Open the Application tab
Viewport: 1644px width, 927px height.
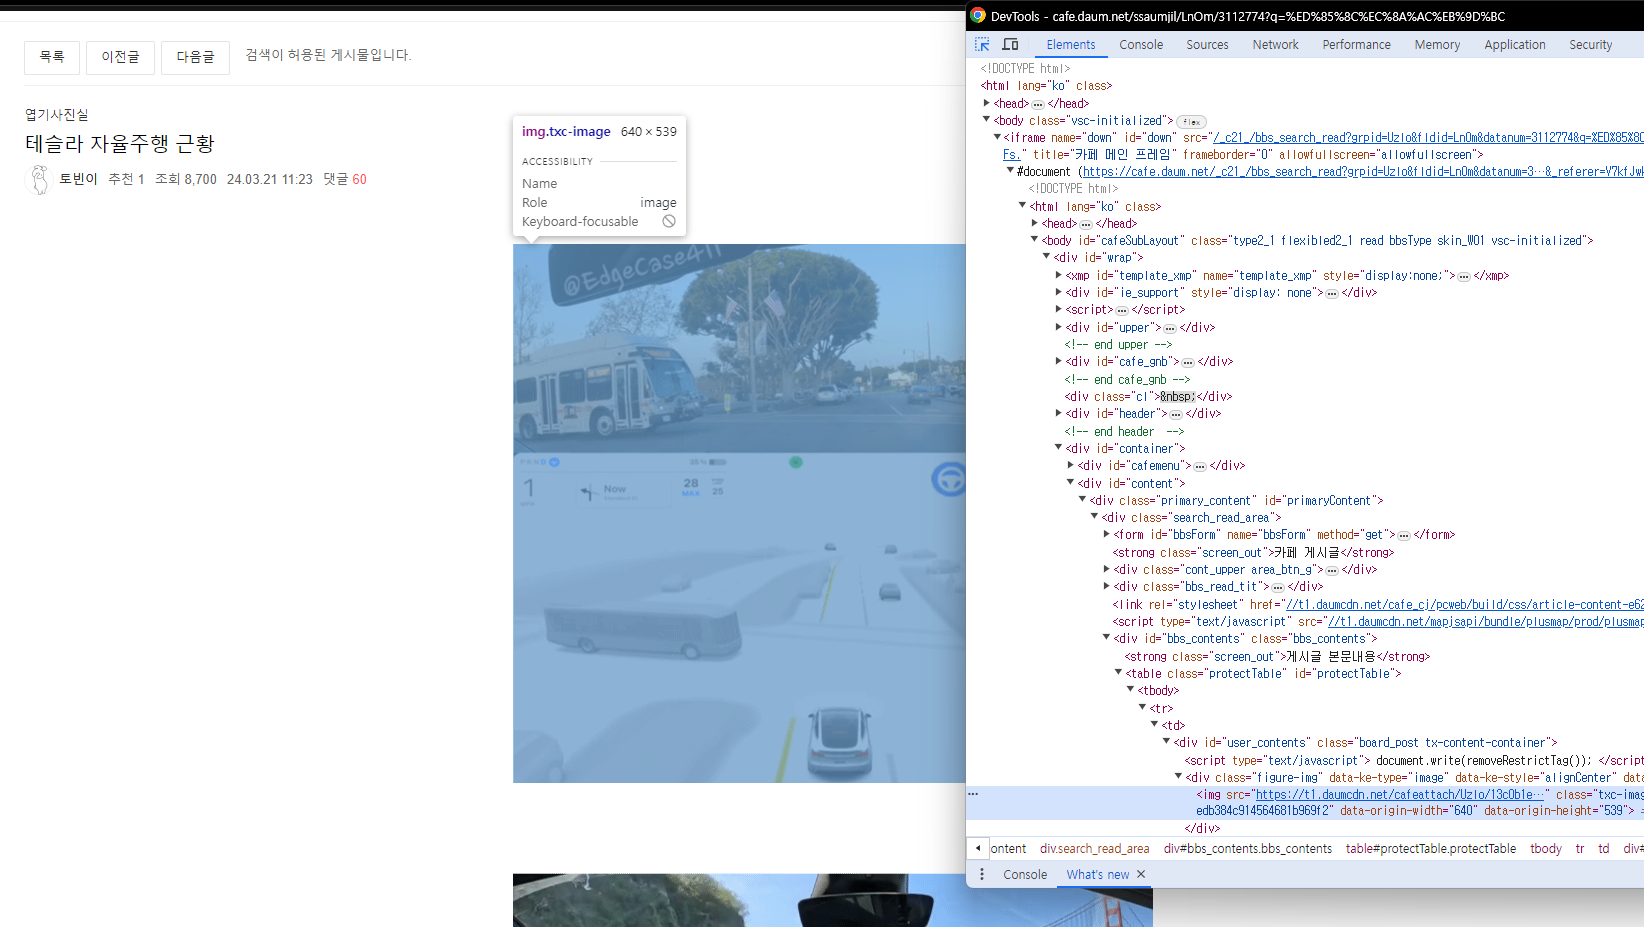coord(1514,45)
